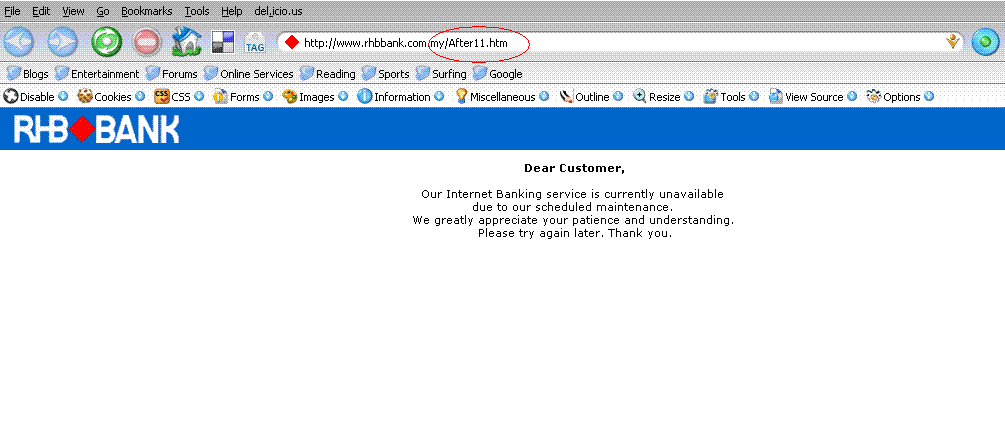Open the Blogs bookmark folder
Screen dimensions: 1005x432
[27, 74]
